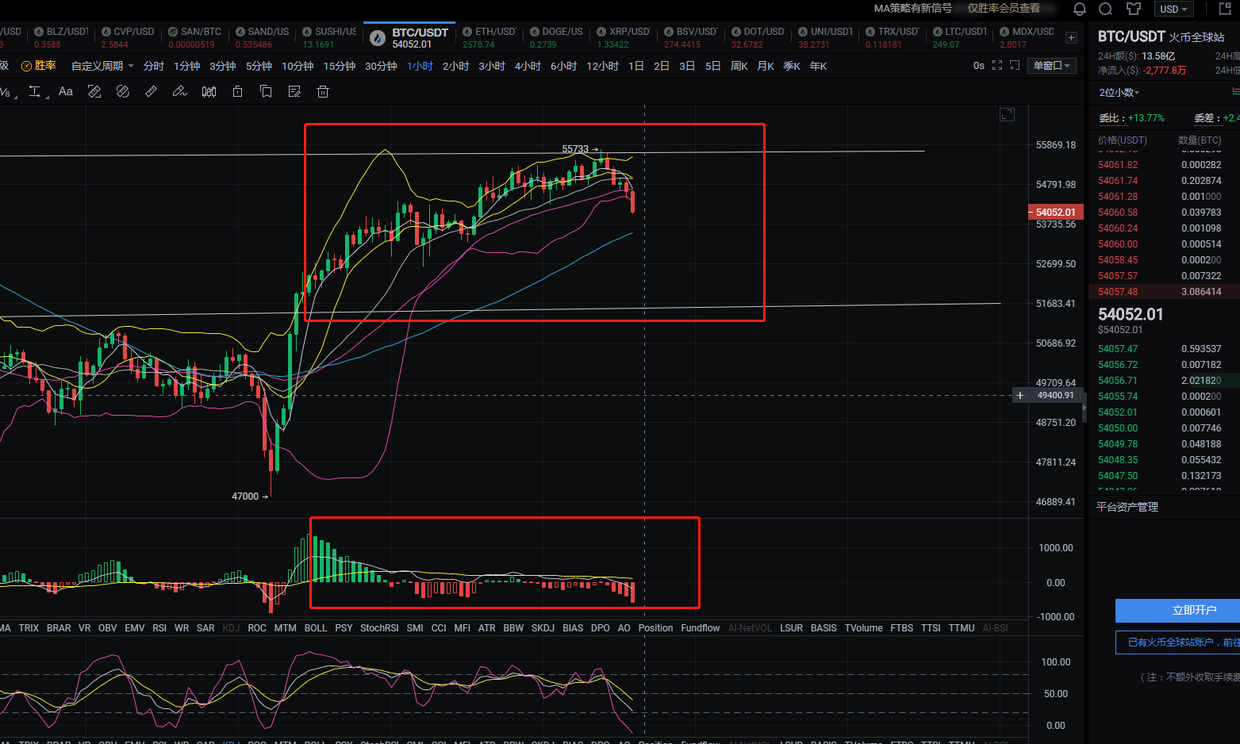Screen dimensions: 1240x744
Task: Select the 1日 timeframe
Action: pos(636,66)
